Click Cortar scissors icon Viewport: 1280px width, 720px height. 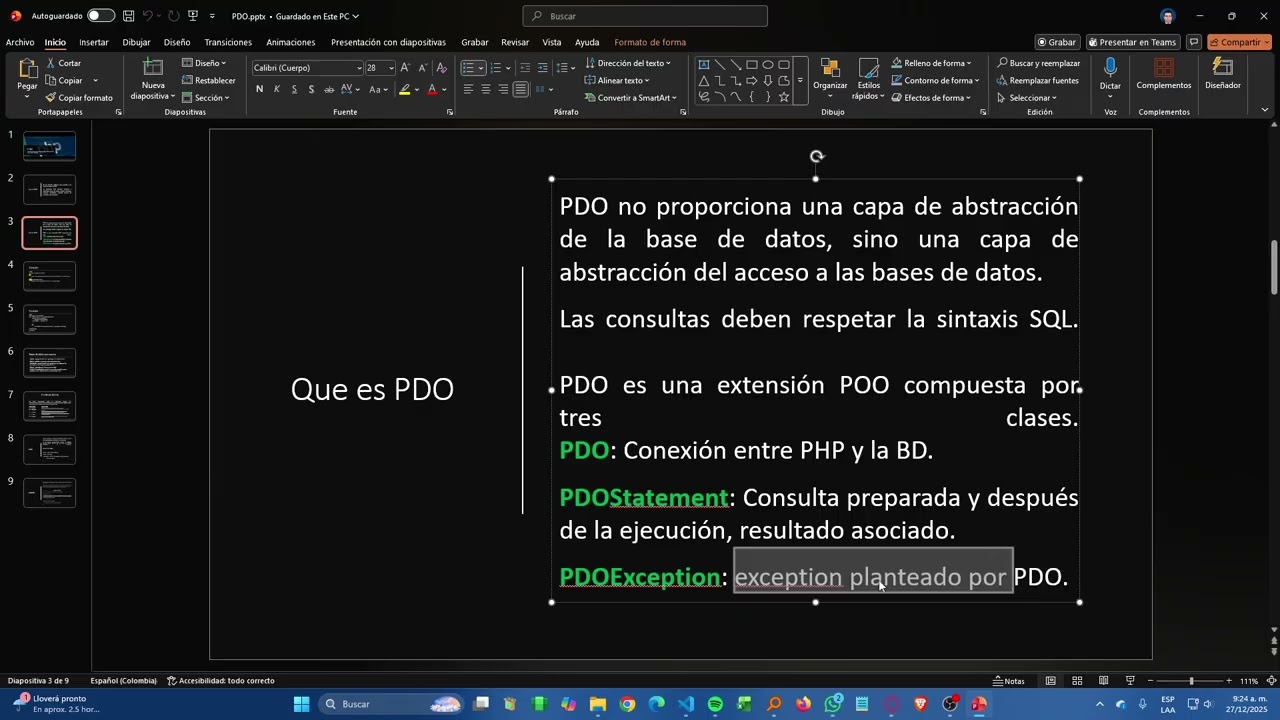pyautogui.click(x=51, y=63)
